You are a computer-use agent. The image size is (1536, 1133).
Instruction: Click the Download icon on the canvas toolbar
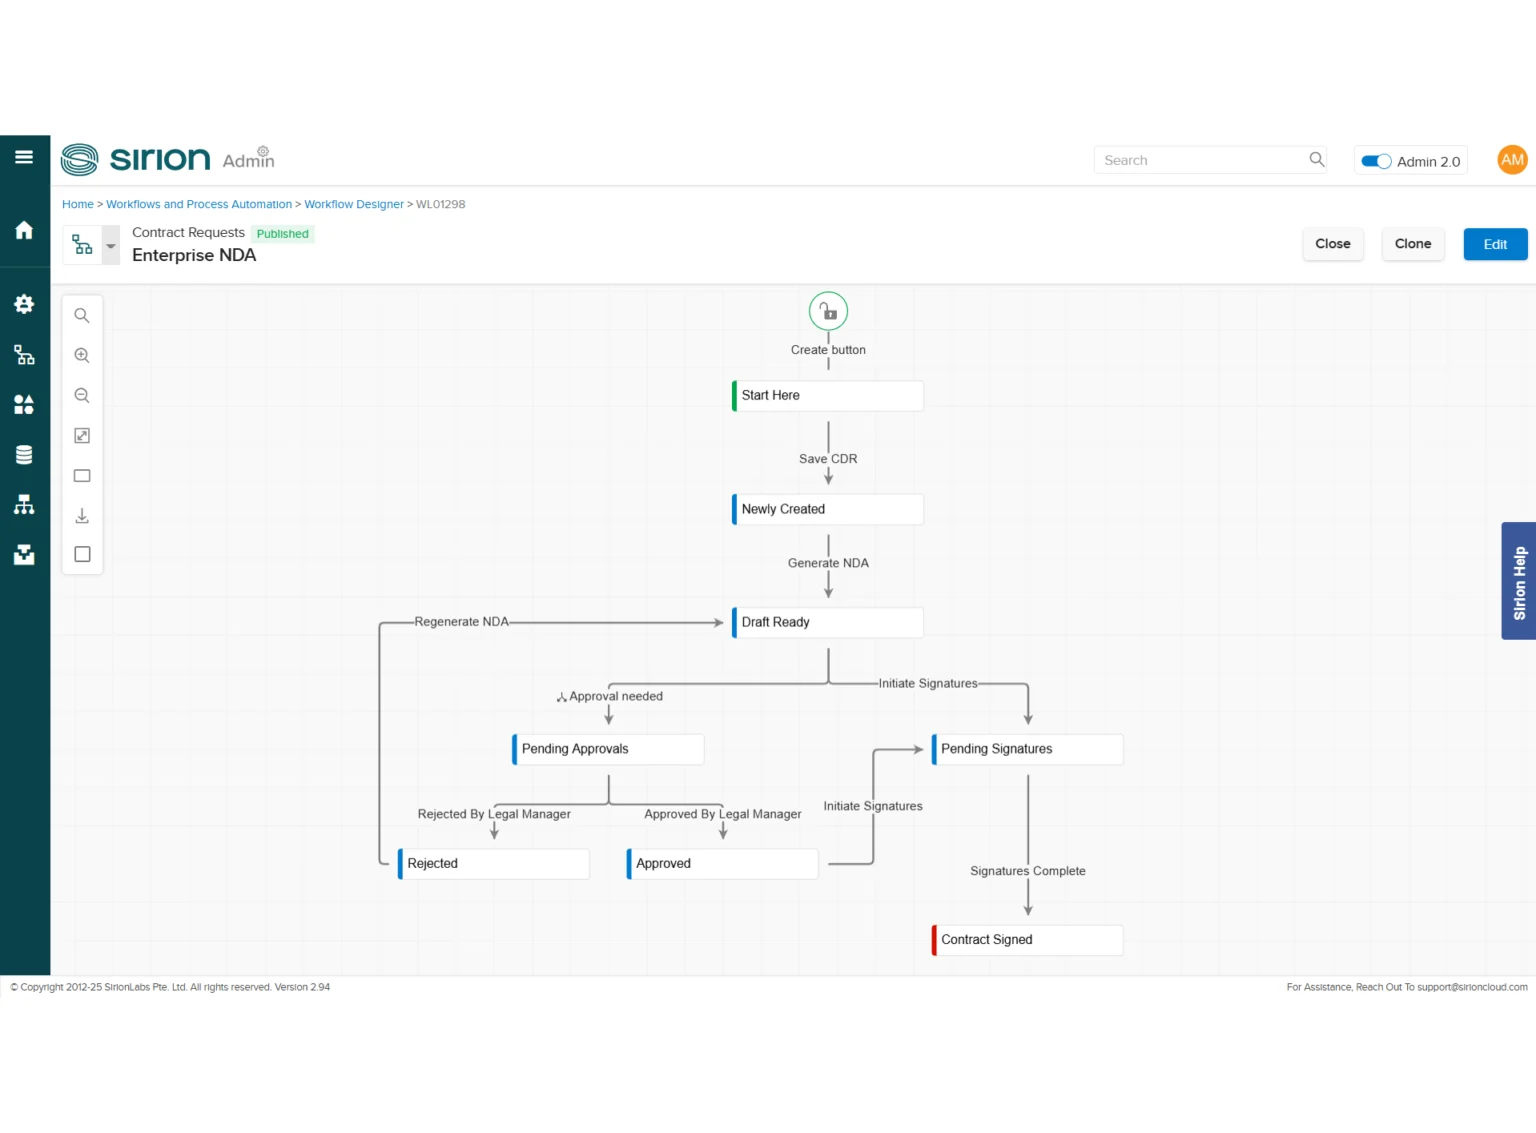pyautogui.click(x=82, y=515)
